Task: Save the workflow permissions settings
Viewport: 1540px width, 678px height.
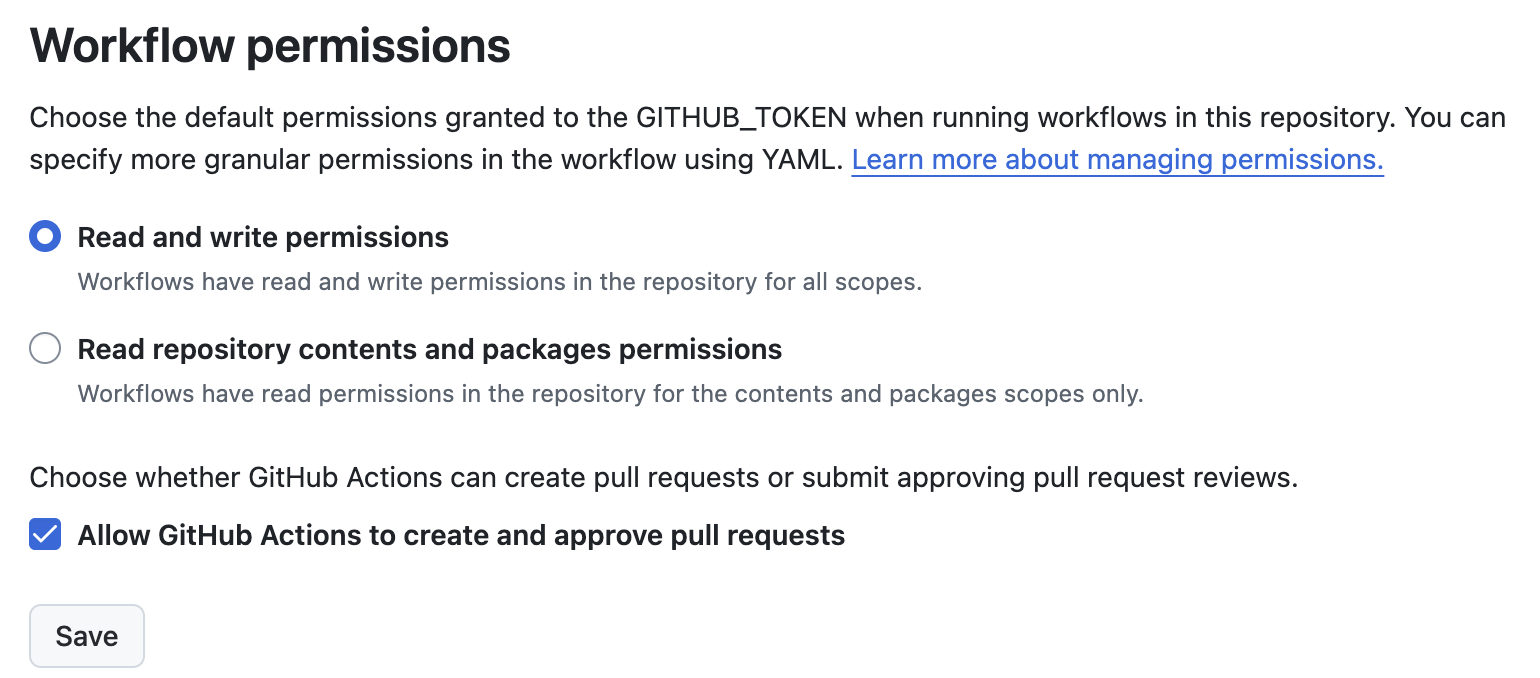Action: point(87,636)
